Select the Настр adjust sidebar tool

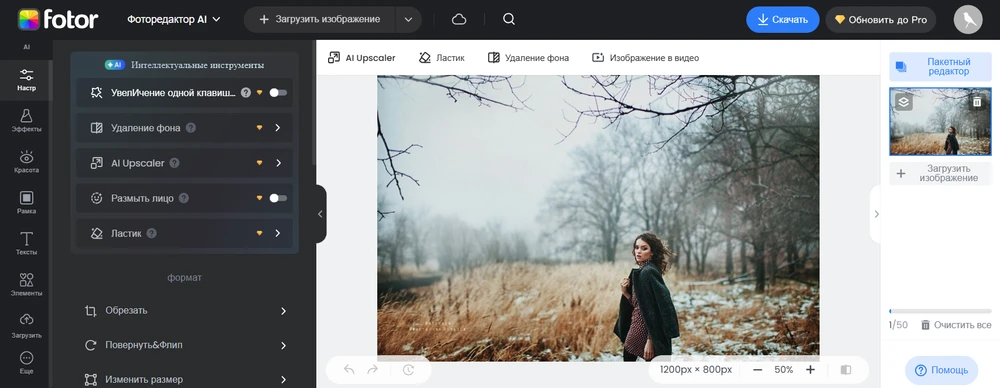tap(26, 80)
